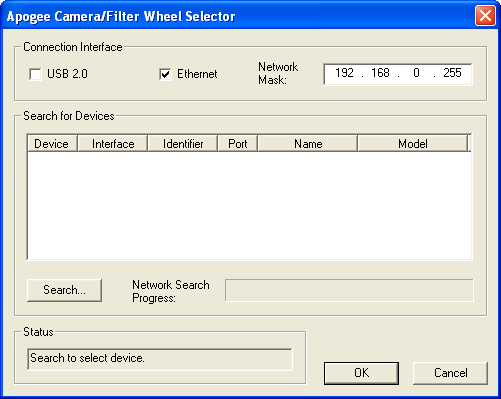
Task: Click the Network Search Progress label
Action: coord(171,291)
